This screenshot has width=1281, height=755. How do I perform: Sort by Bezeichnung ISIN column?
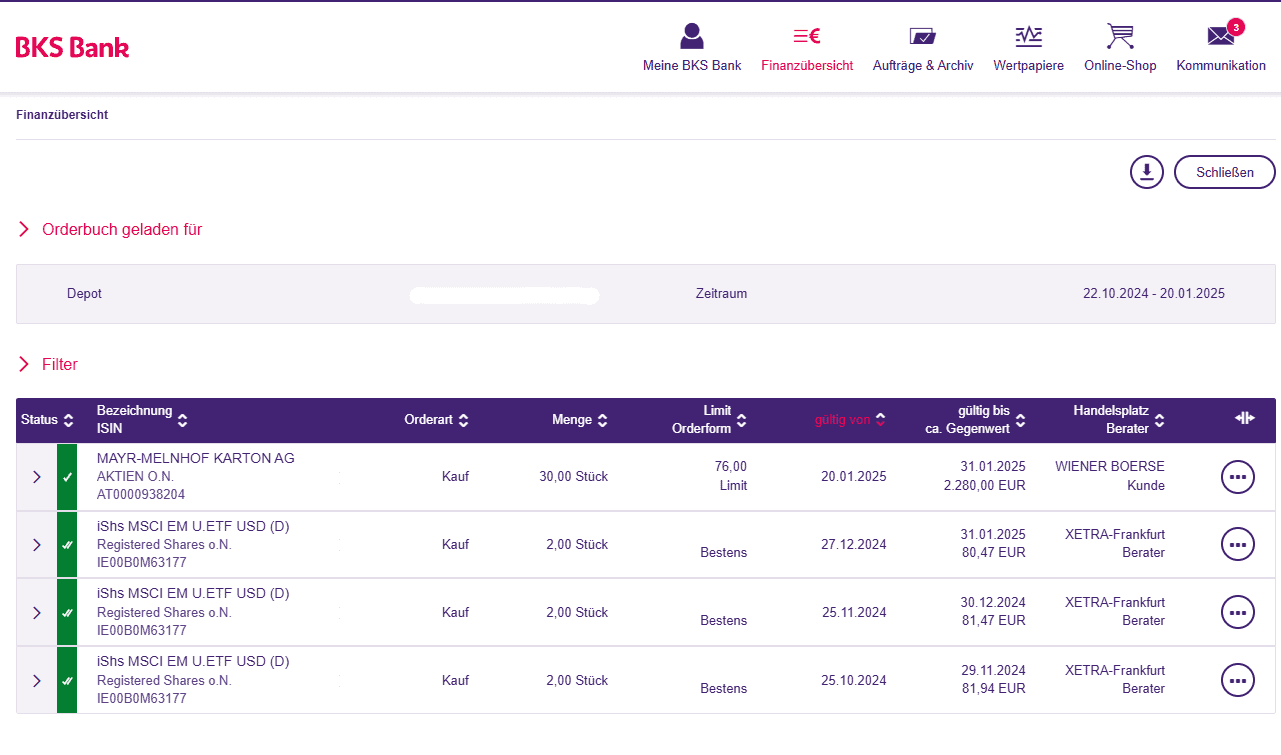142,420
